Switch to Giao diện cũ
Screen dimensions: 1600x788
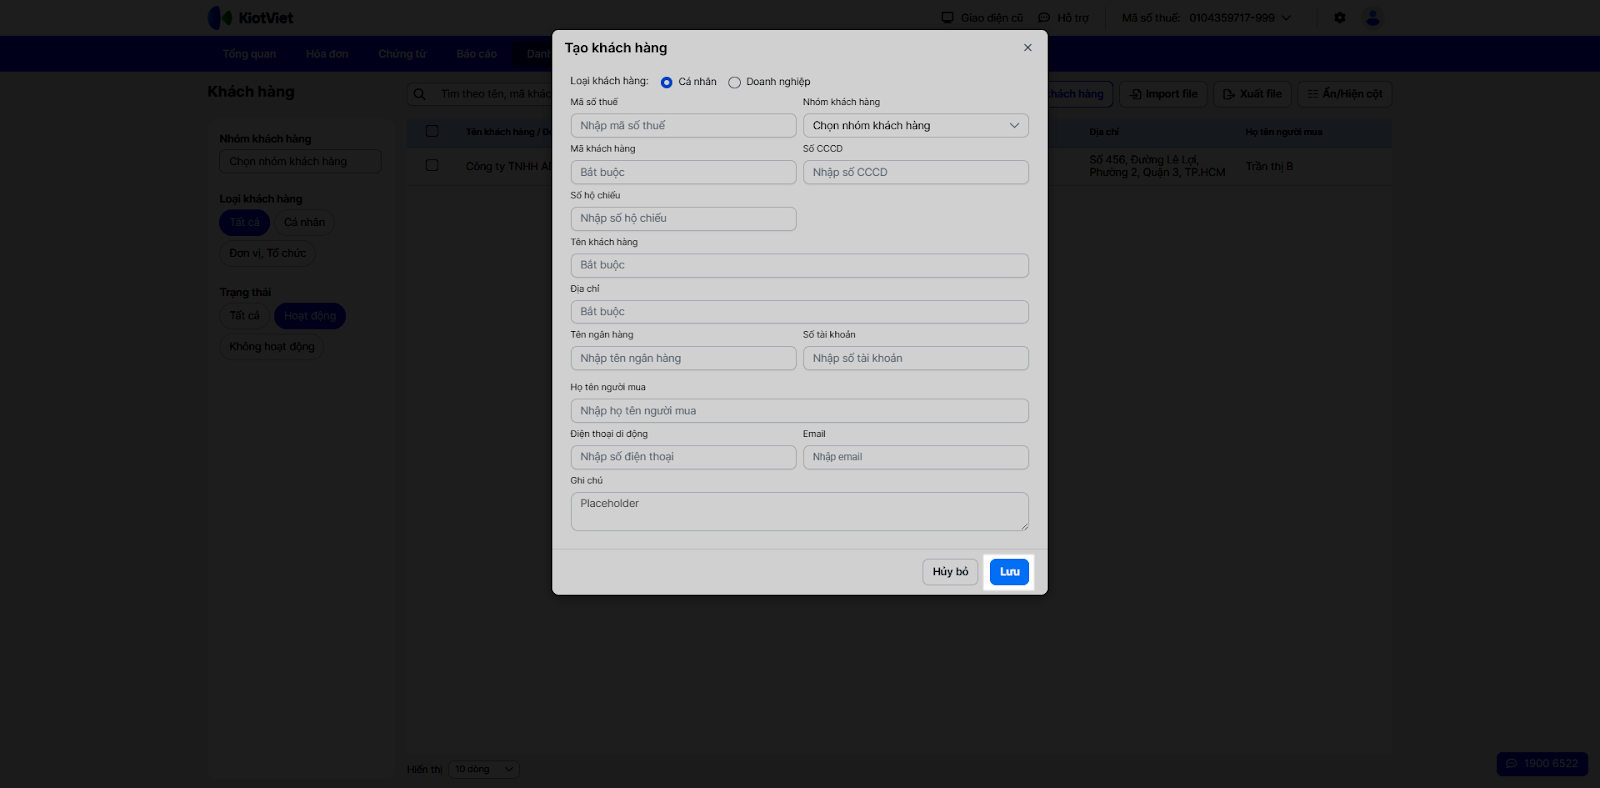[x=982, y=18]
